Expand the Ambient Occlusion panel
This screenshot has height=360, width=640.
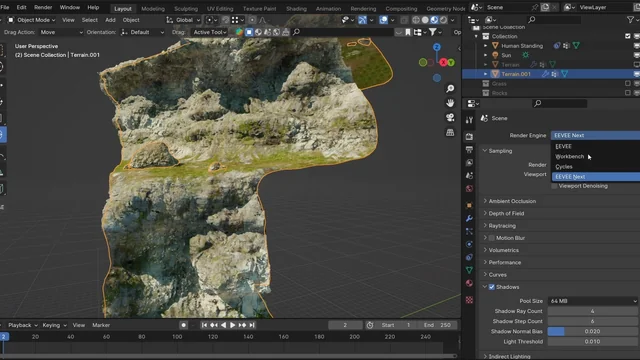pos(512,201)
